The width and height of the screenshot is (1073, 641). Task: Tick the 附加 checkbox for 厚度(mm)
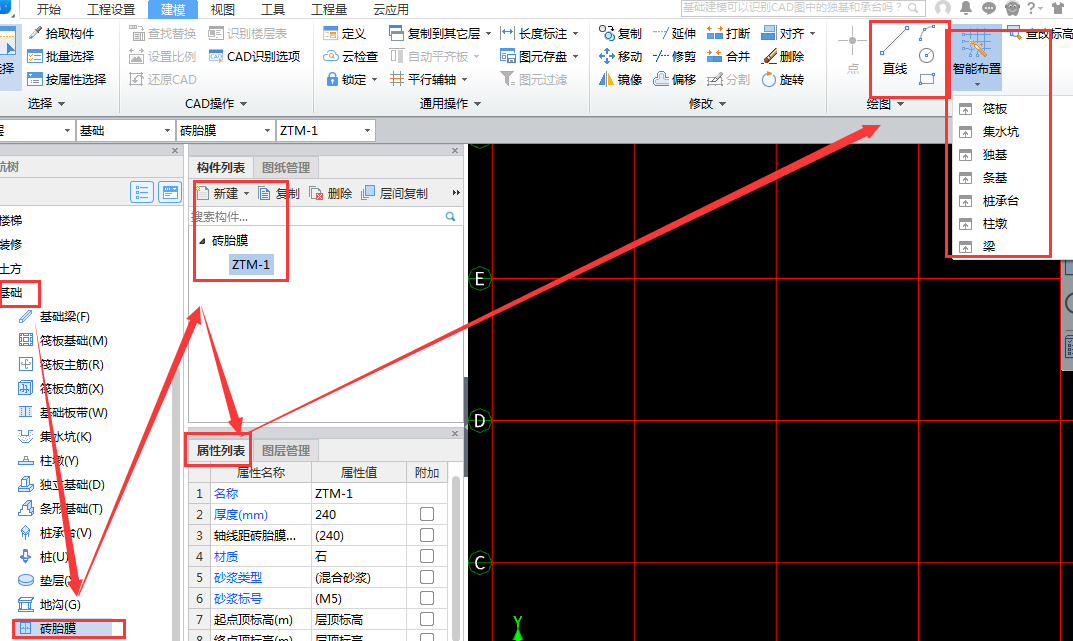click(x=427, y=514)
